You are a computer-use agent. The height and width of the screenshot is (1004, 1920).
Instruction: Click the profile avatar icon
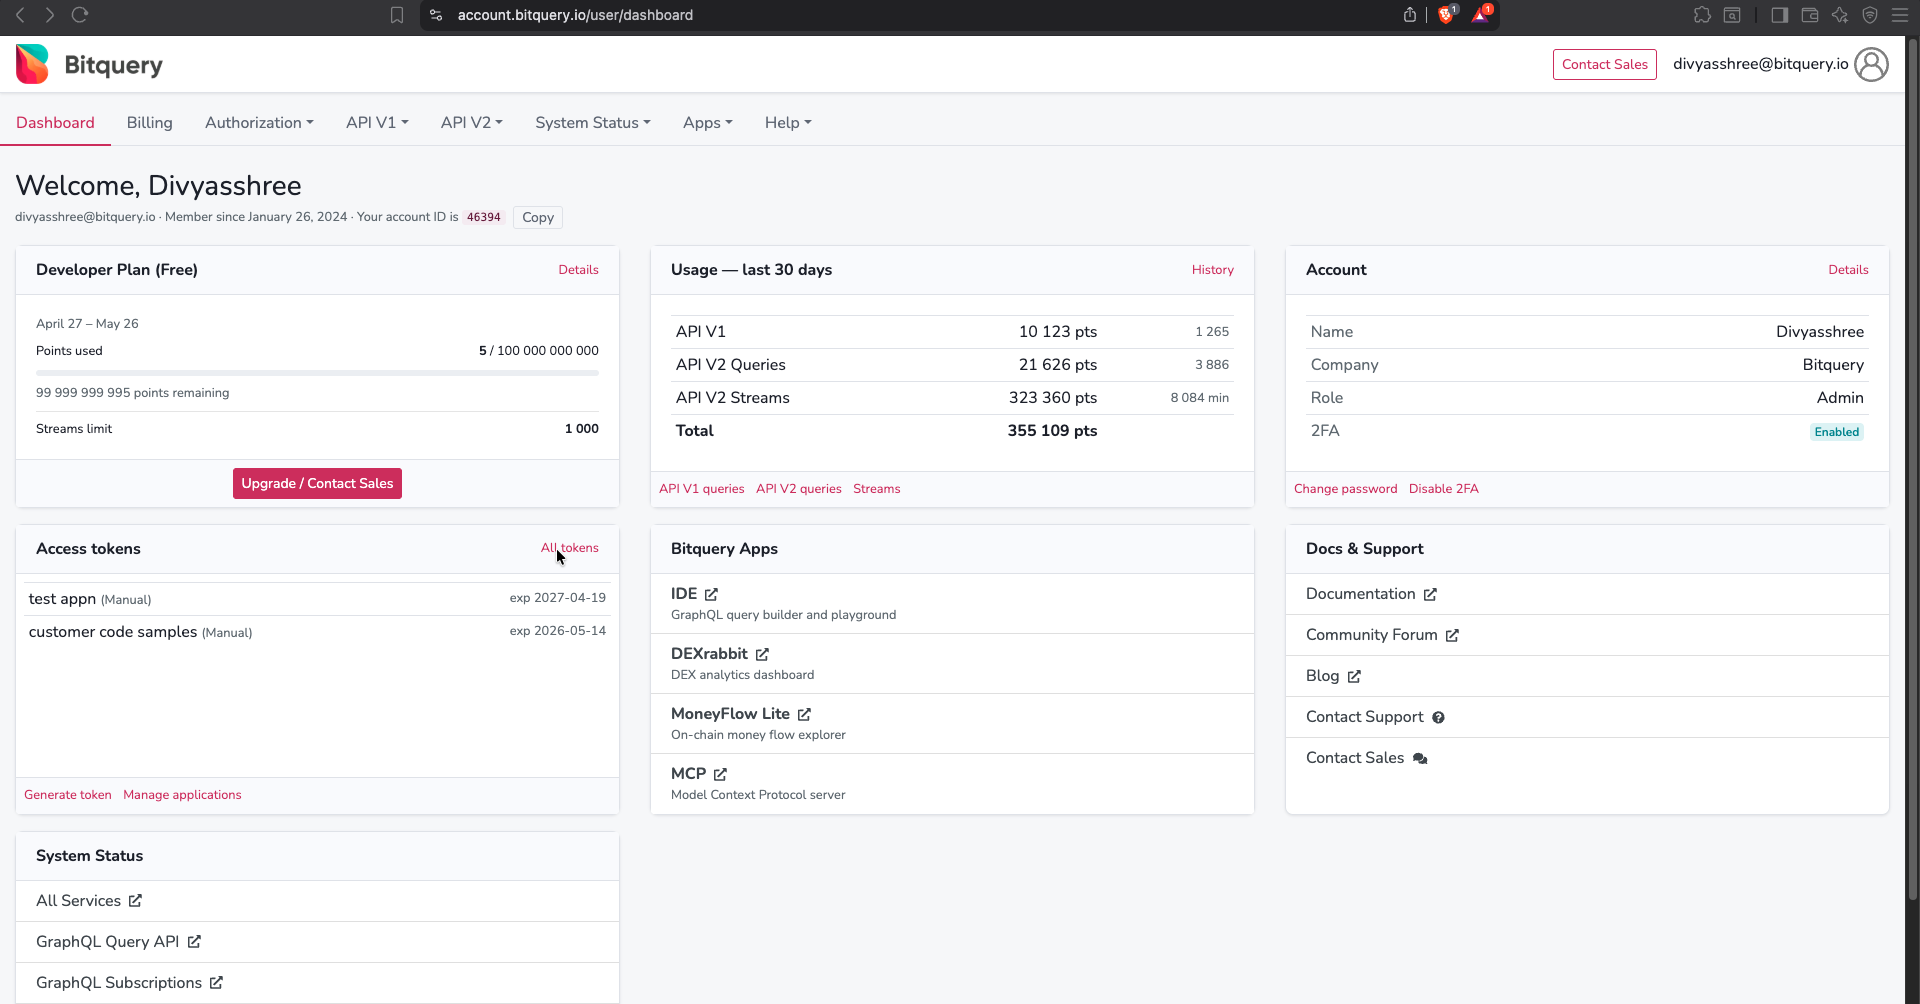click(x=1872, y=64)
